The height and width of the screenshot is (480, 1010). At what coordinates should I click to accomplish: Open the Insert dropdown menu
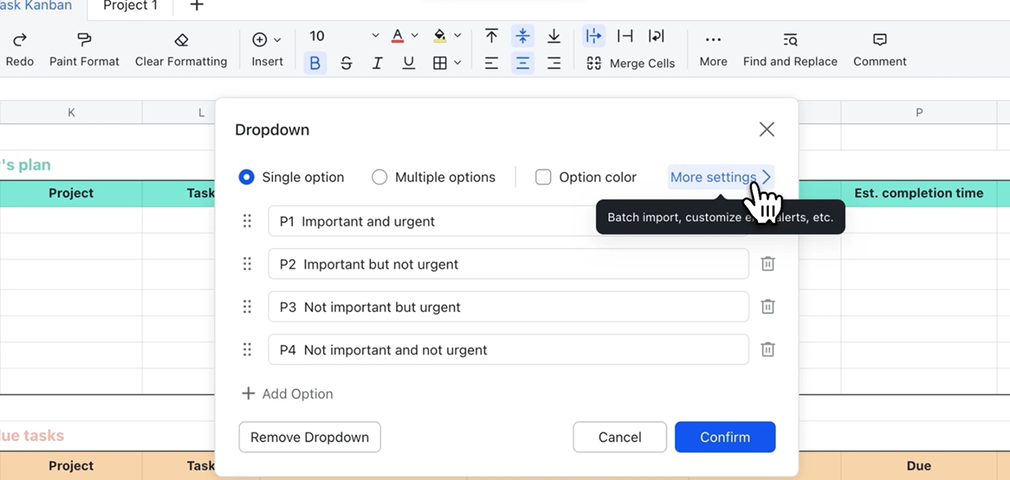pyautogui.click(x=267, y=49)
